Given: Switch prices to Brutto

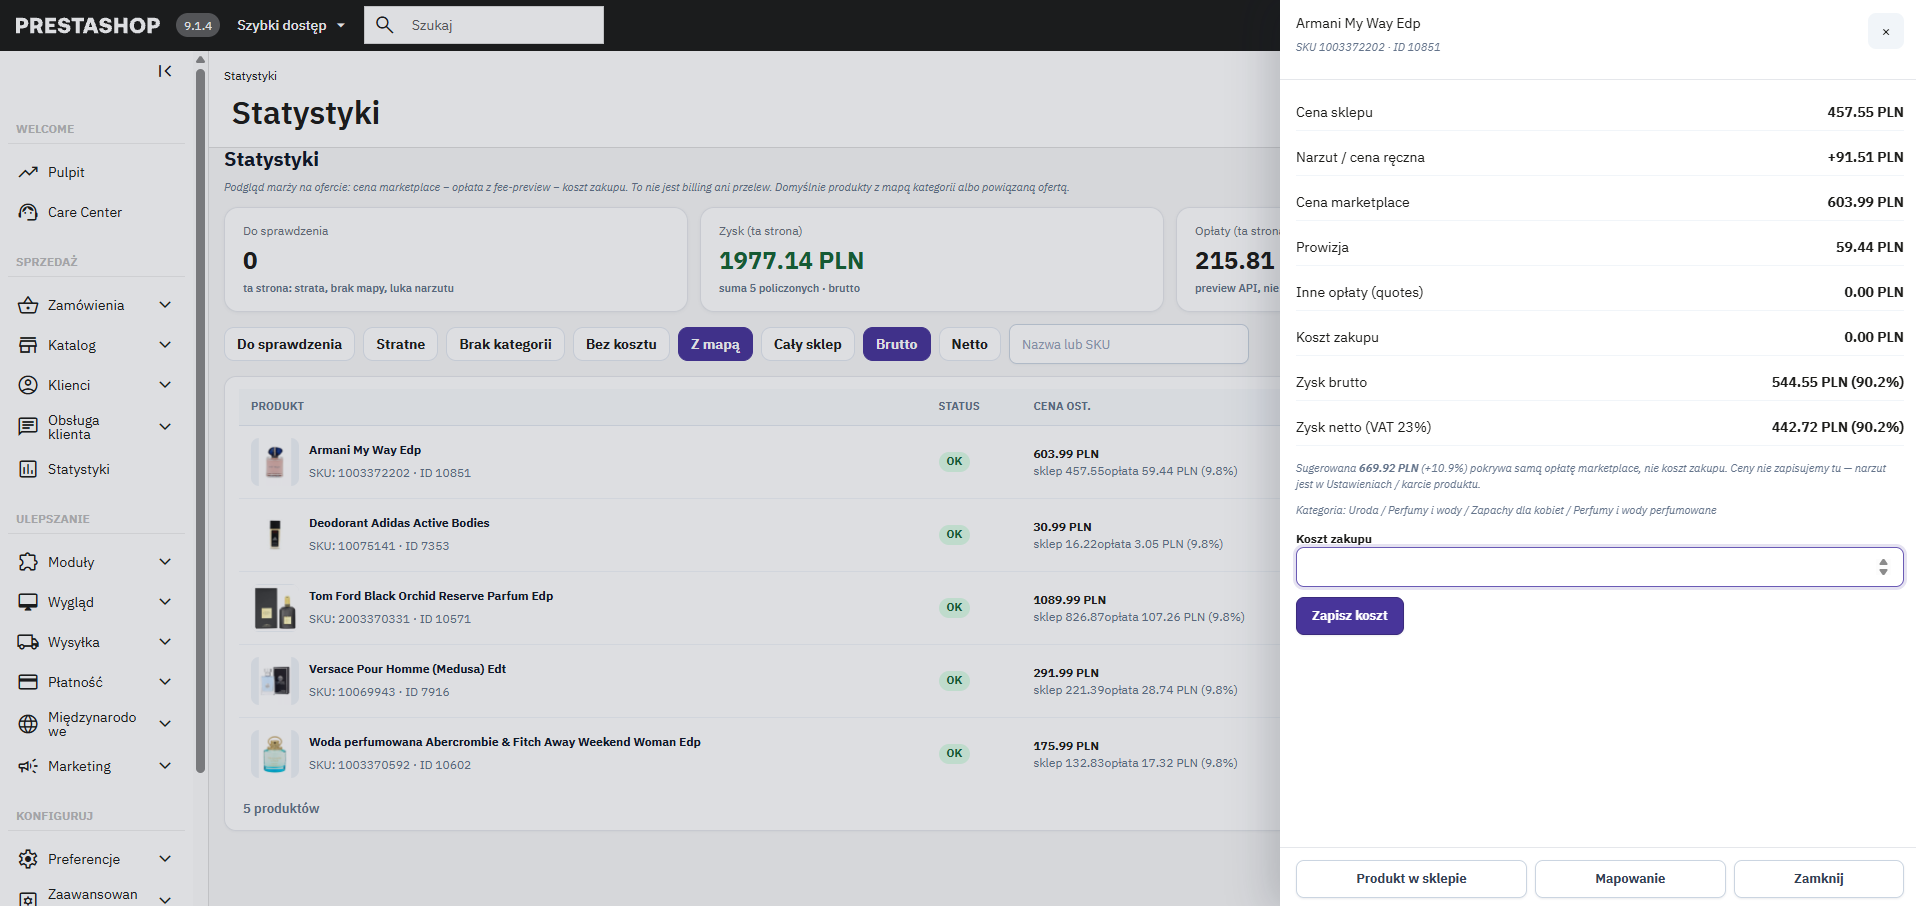Looking at the screenshot, I should (896, 344).
